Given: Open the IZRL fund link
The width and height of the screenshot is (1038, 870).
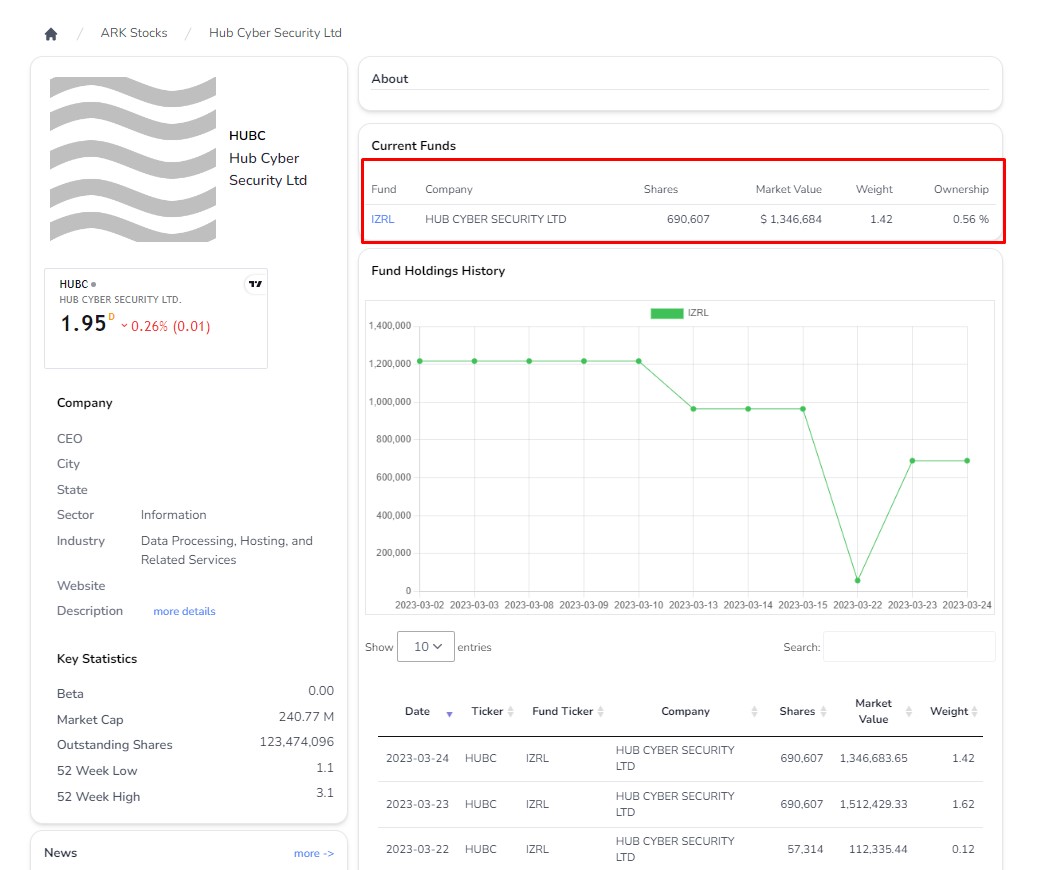Looking at the screenshot, I should pos(383,219).
